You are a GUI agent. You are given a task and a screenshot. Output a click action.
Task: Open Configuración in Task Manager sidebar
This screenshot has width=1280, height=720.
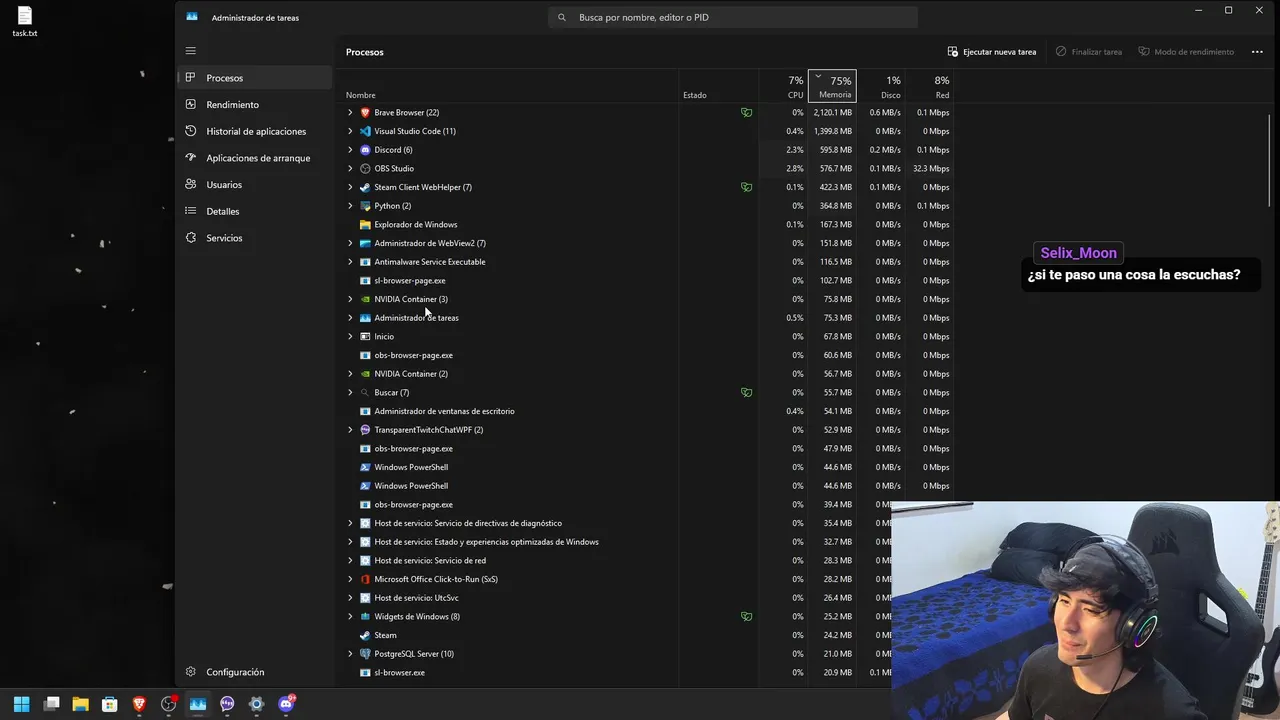click(x=254, y=672)
